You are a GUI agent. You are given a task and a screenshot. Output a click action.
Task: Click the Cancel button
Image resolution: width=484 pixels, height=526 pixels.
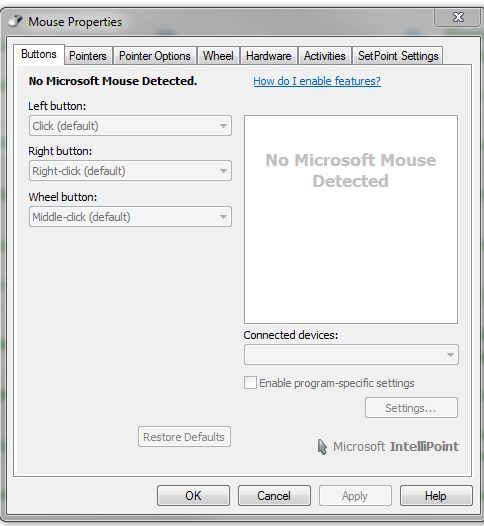(x=274, y=495)
